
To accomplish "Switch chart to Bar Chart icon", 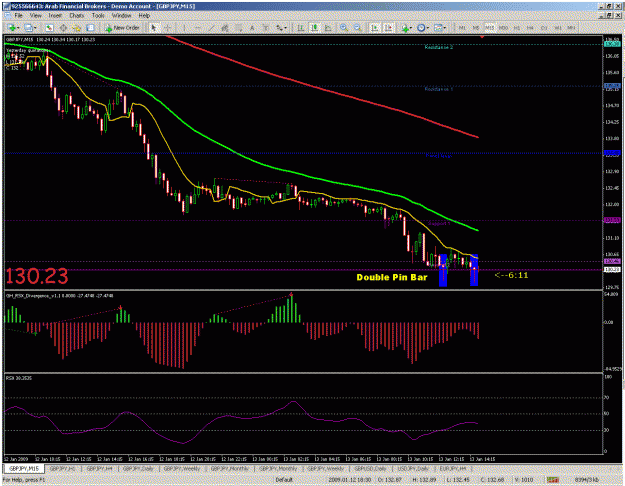I will [301, 28].
